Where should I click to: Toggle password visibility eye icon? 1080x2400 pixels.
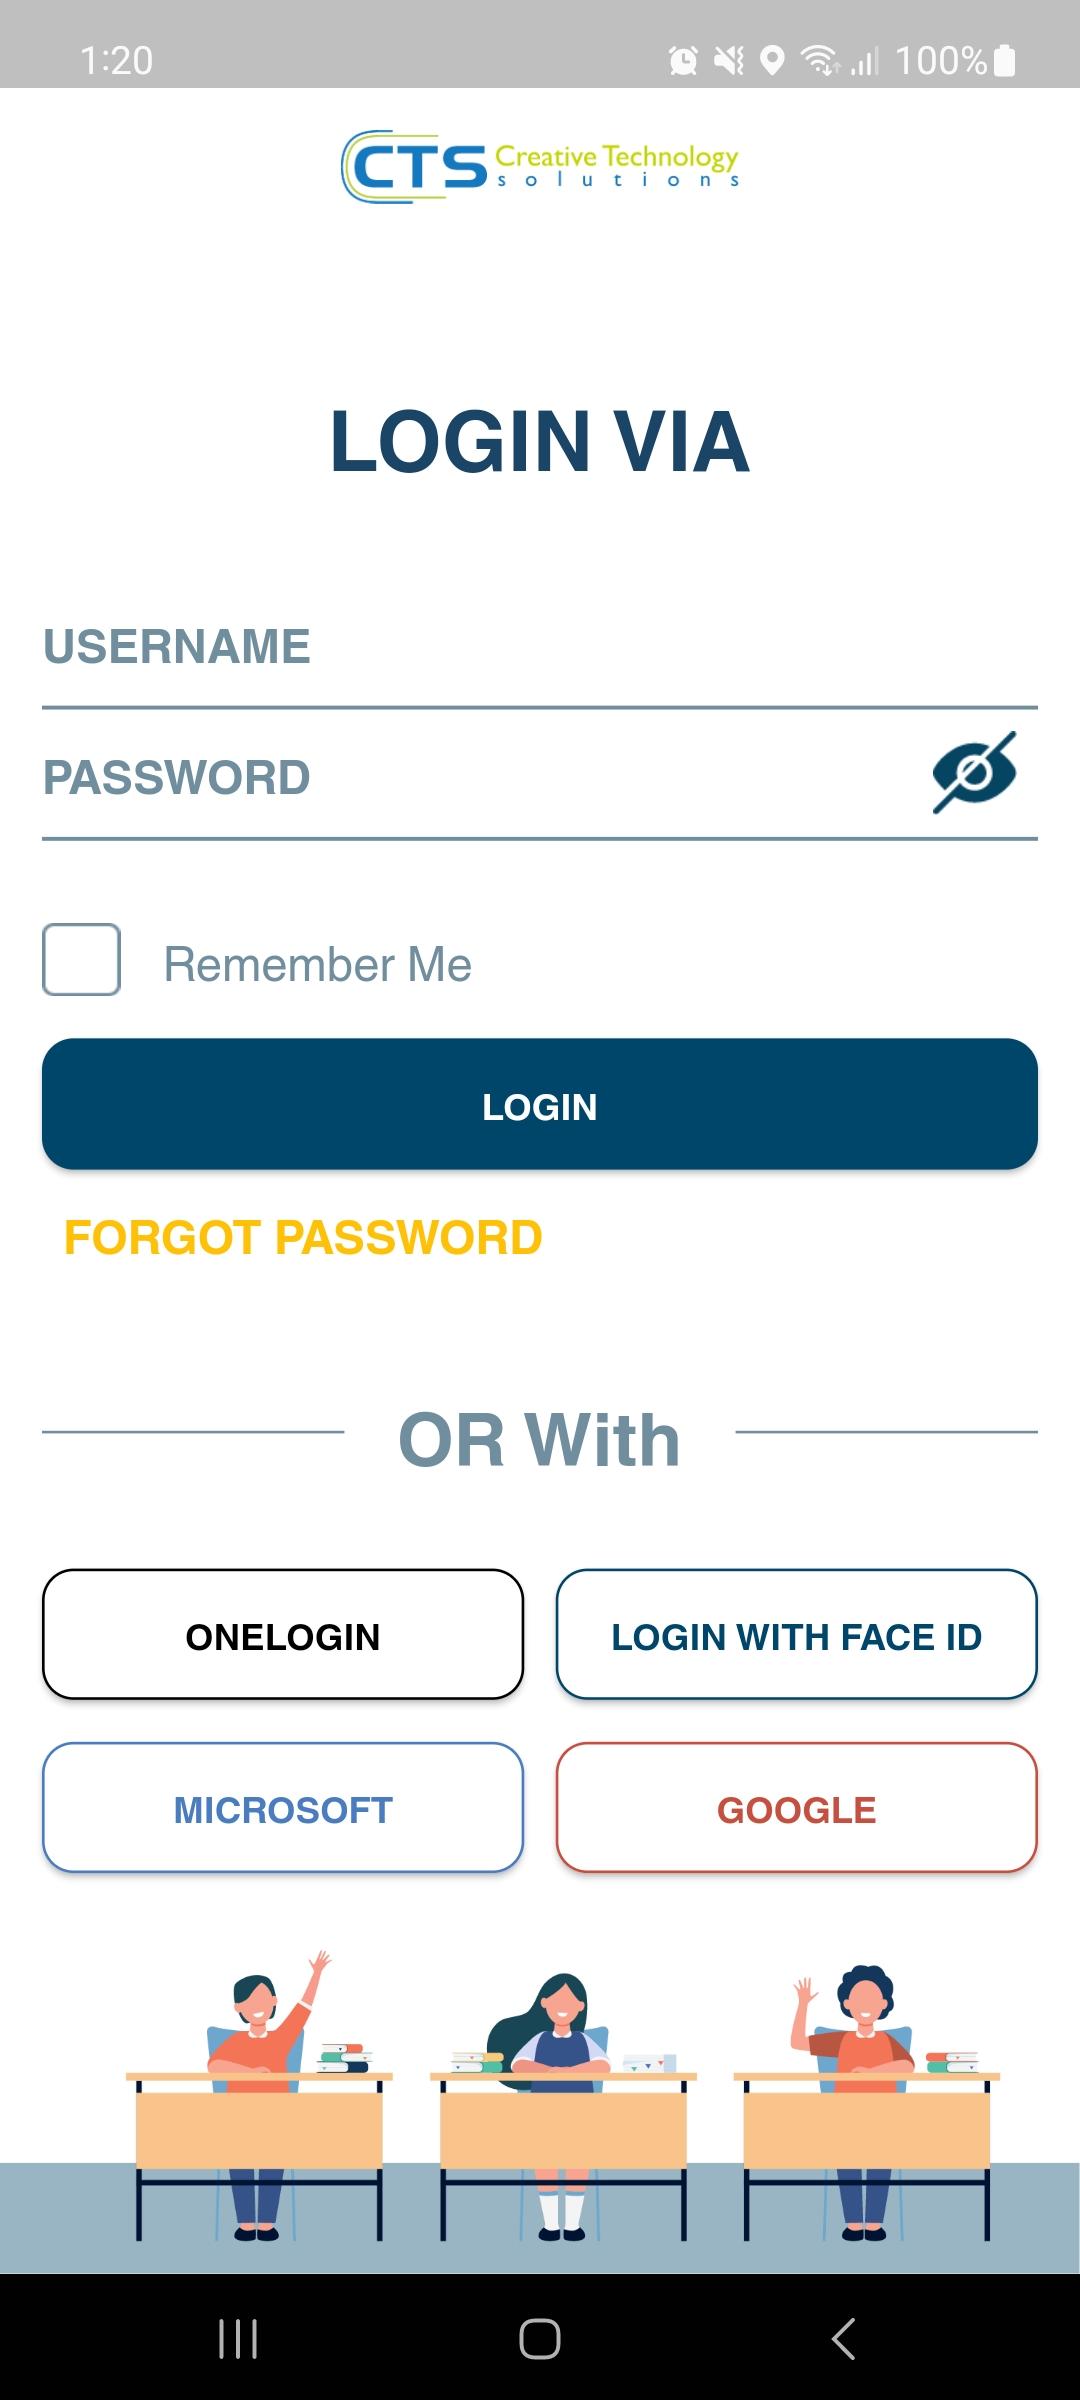[x=975, y=773]
